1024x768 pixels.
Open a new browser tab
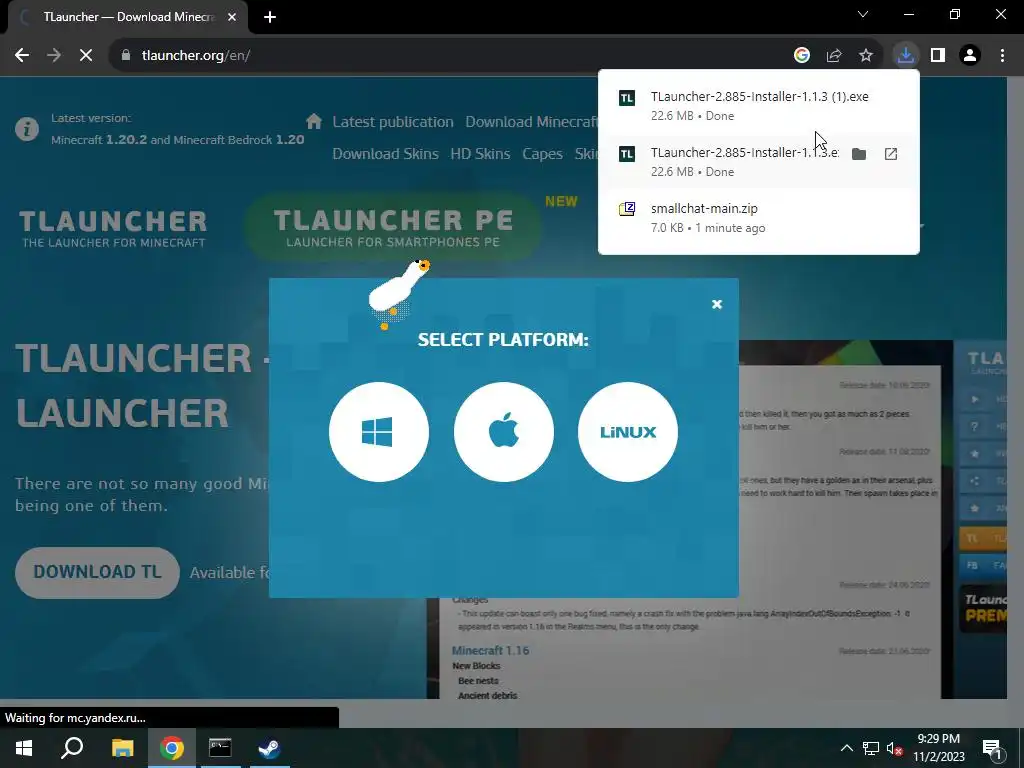(x=270, y=18)
